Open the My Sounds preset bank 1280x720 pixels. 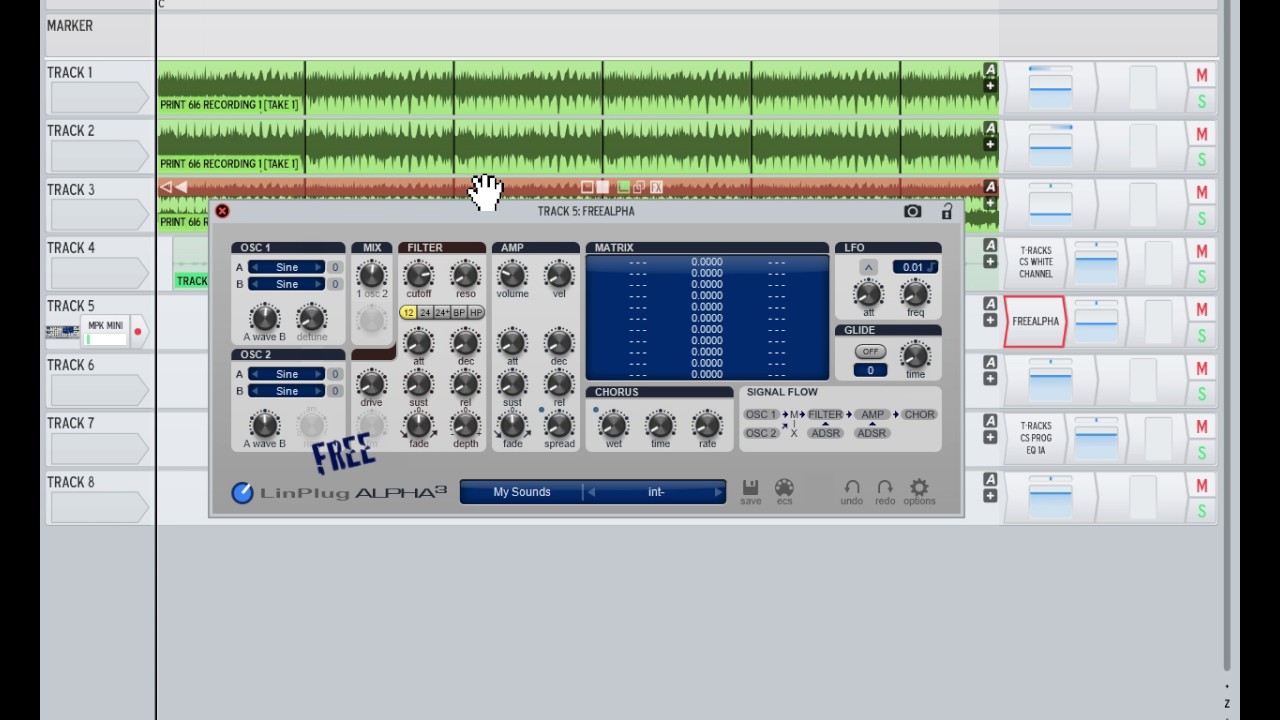522,492
